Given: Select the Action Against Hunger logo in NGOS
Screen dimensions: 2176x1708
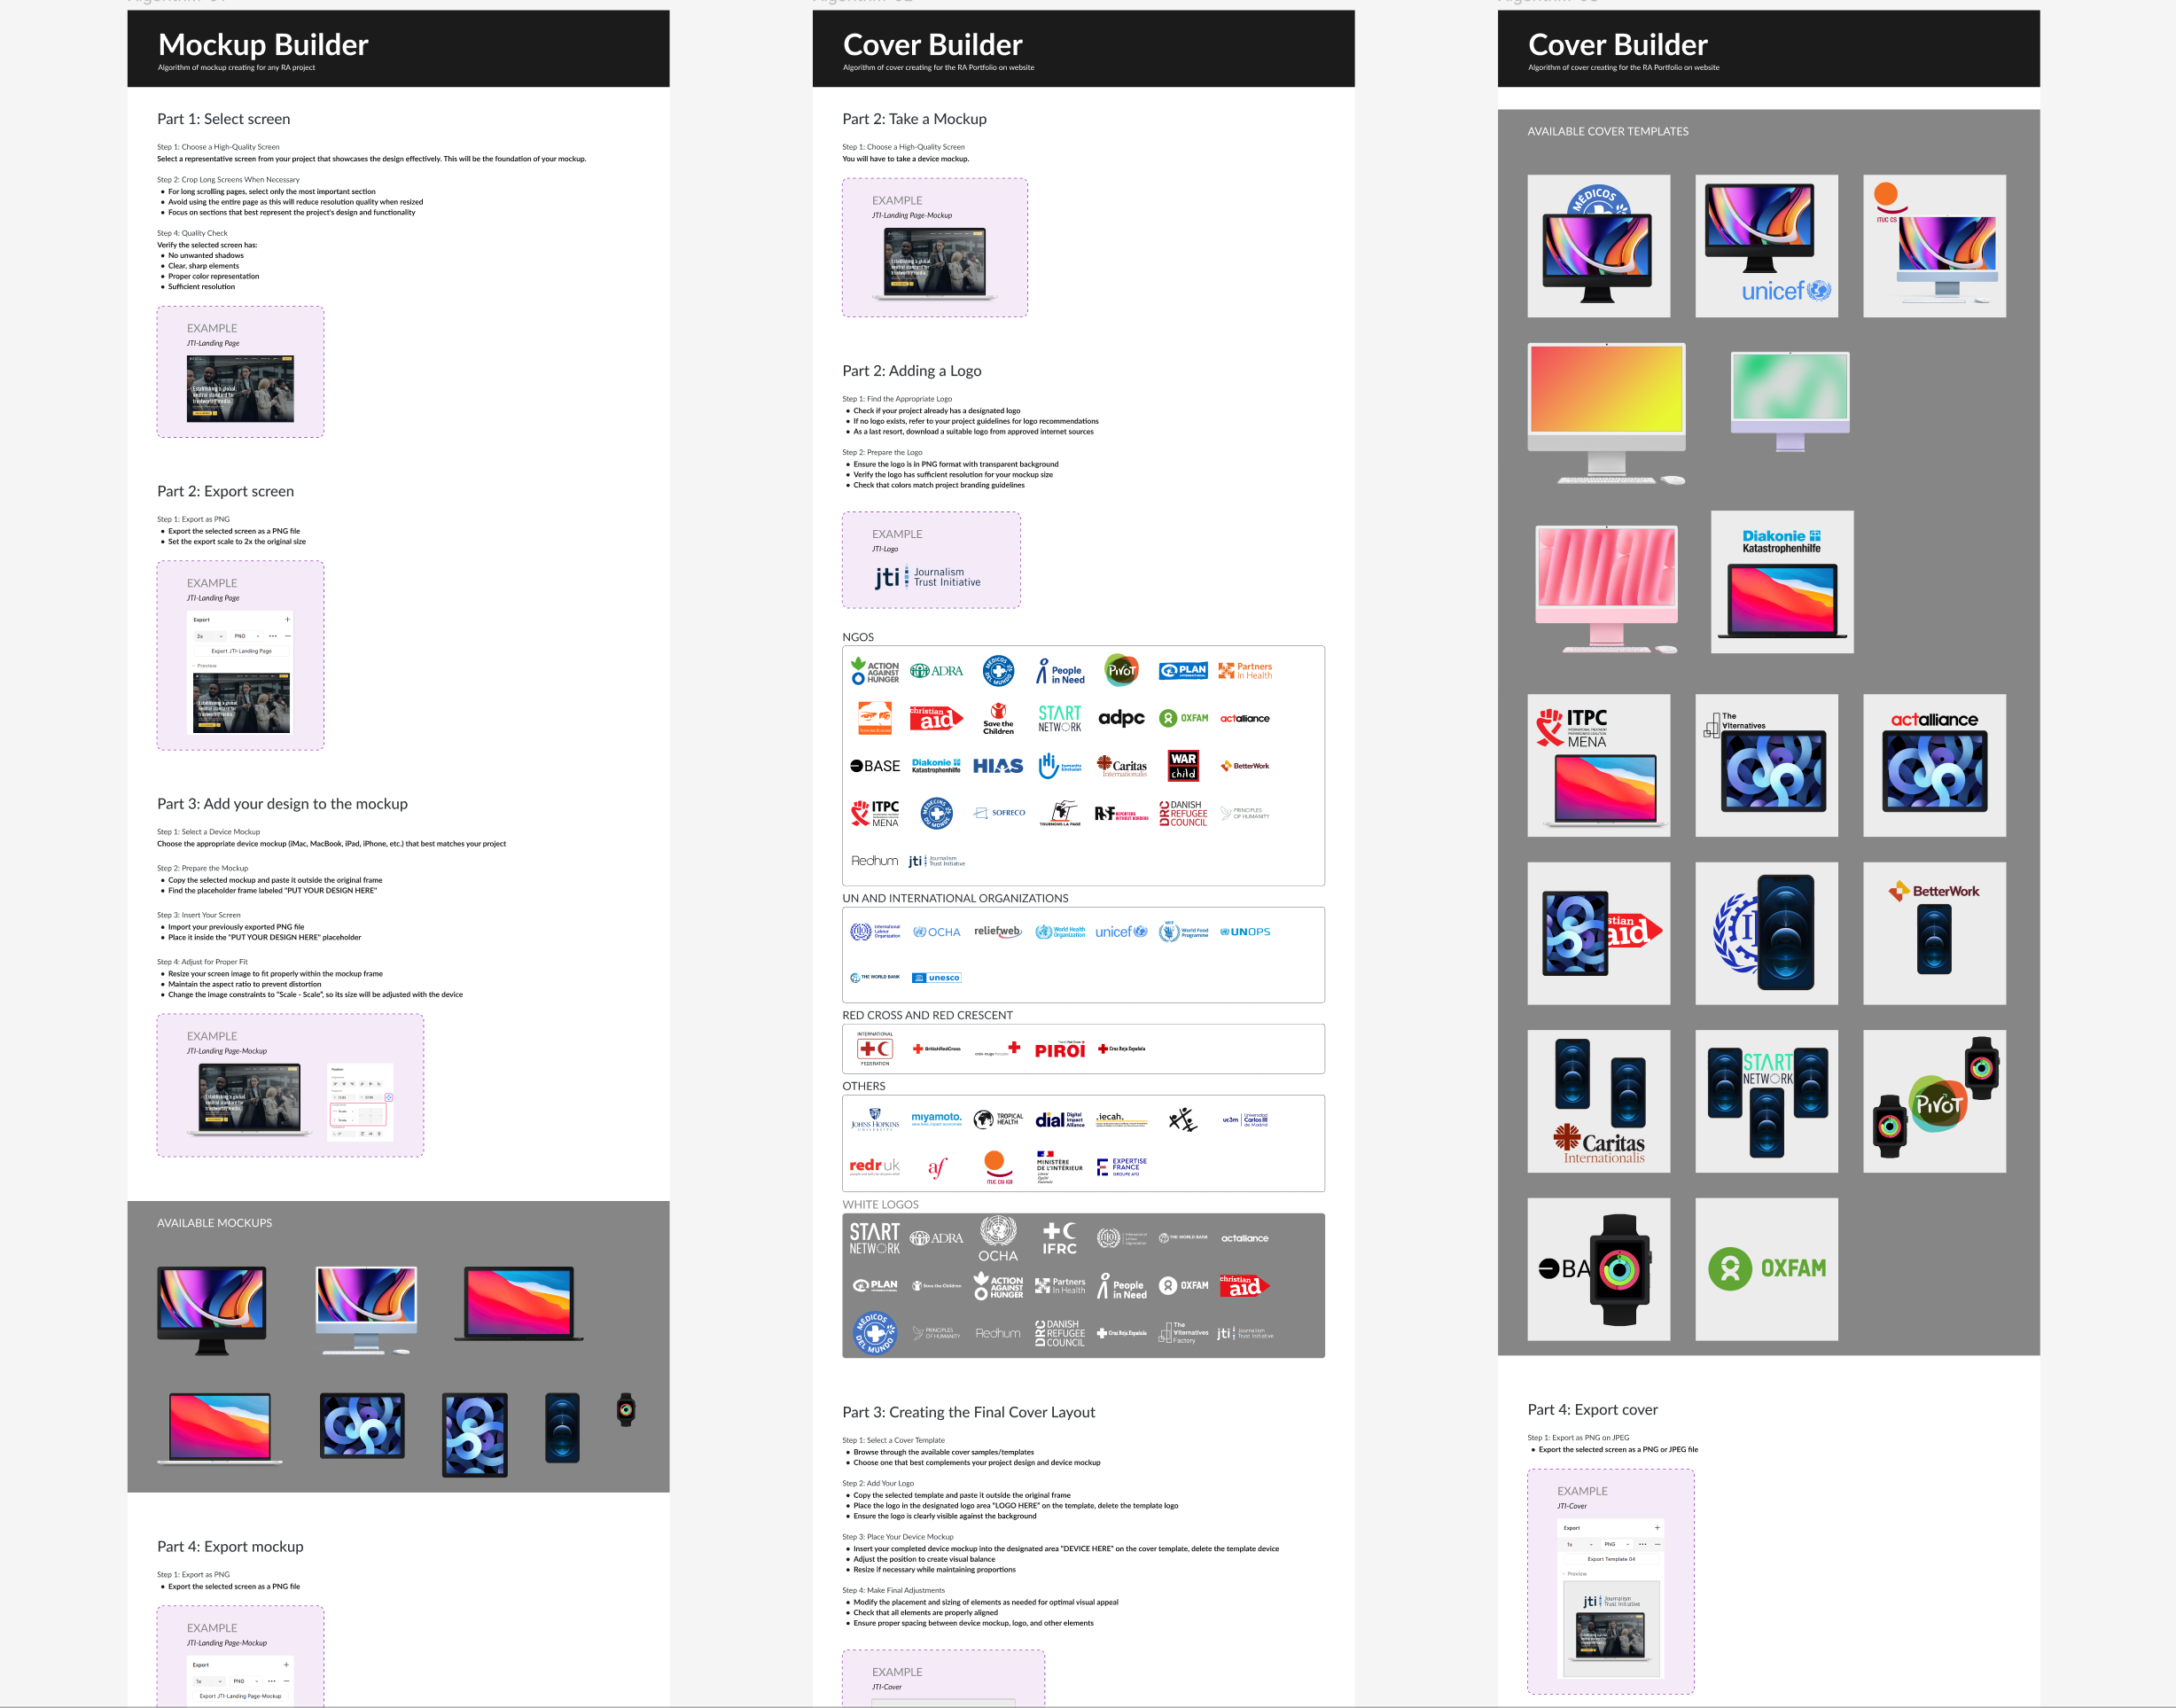Looking at the screenshot, I should (875, 671).
